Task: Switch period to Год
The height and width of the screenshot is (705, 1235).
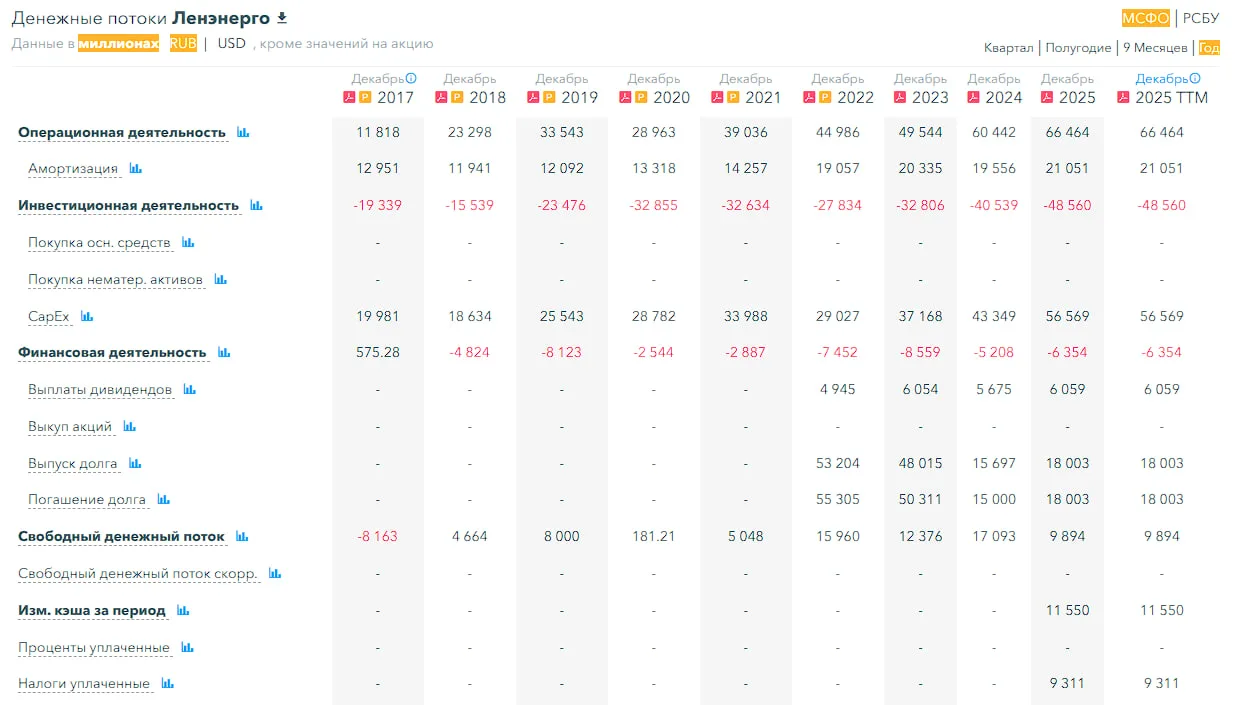Action: tap(1209, 48)
